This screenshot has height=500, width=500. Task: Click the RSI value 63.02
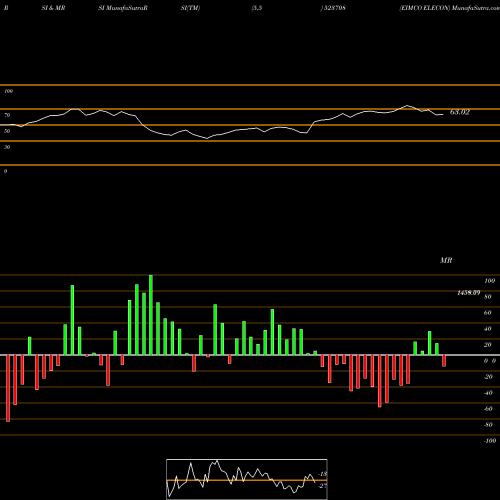pos(460,112)
